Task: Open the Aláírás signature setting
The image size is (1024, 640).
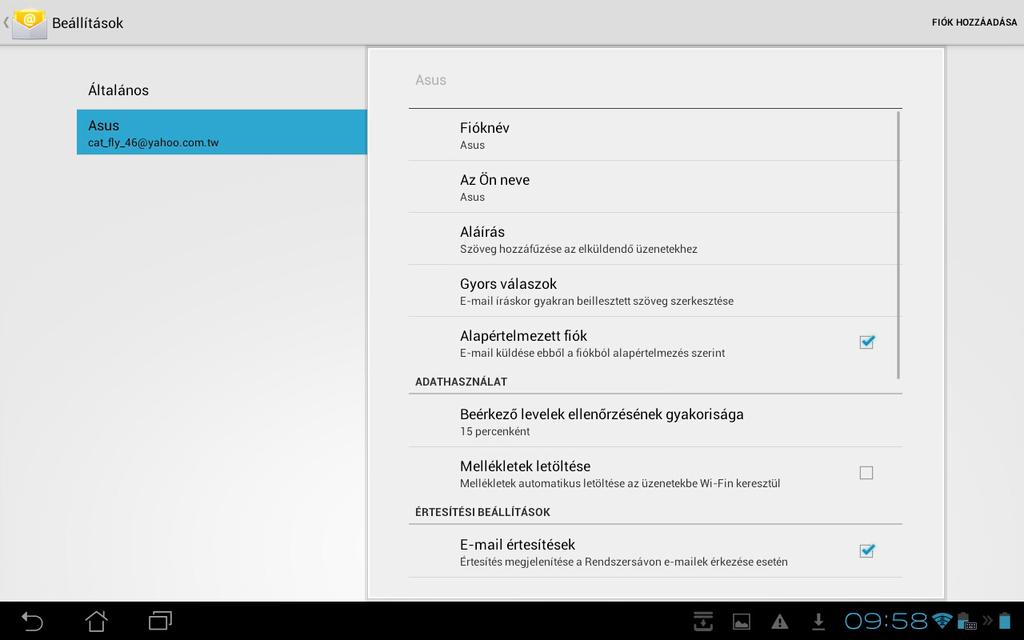Action: [x=654, y=239]
